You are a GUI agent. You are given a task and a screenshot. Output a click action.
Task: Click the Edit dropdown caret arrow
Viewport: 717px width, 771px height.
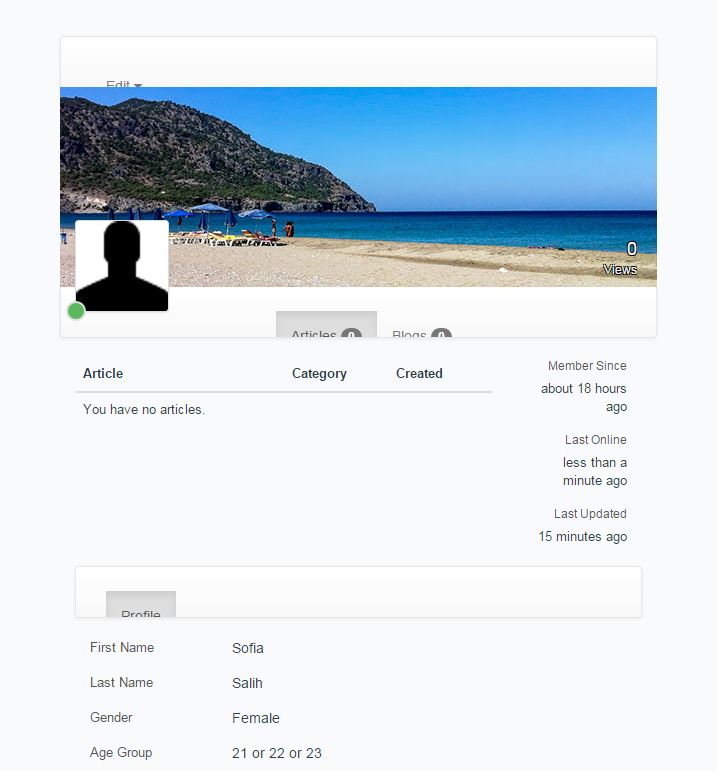tap(138, 86)
